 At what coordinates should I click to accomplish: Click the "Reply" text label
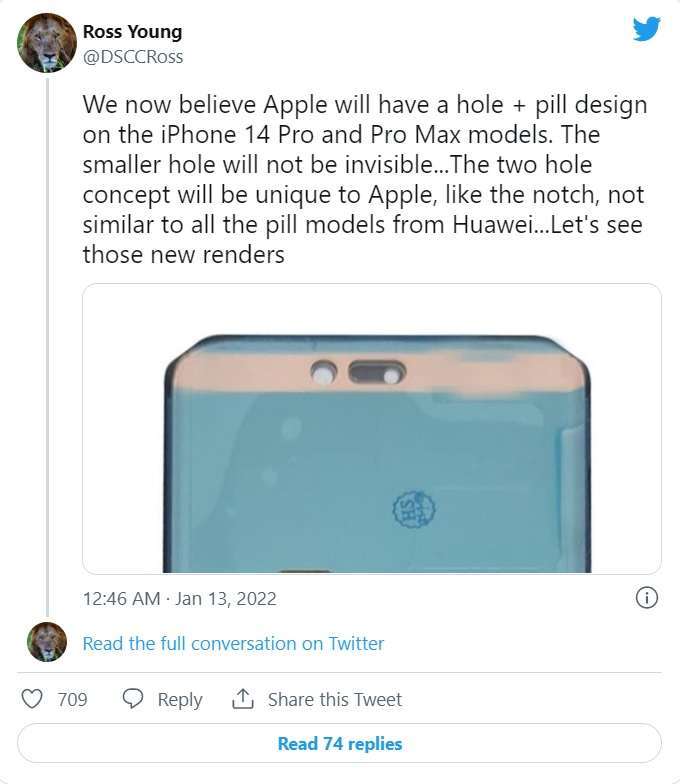point(180,700)
